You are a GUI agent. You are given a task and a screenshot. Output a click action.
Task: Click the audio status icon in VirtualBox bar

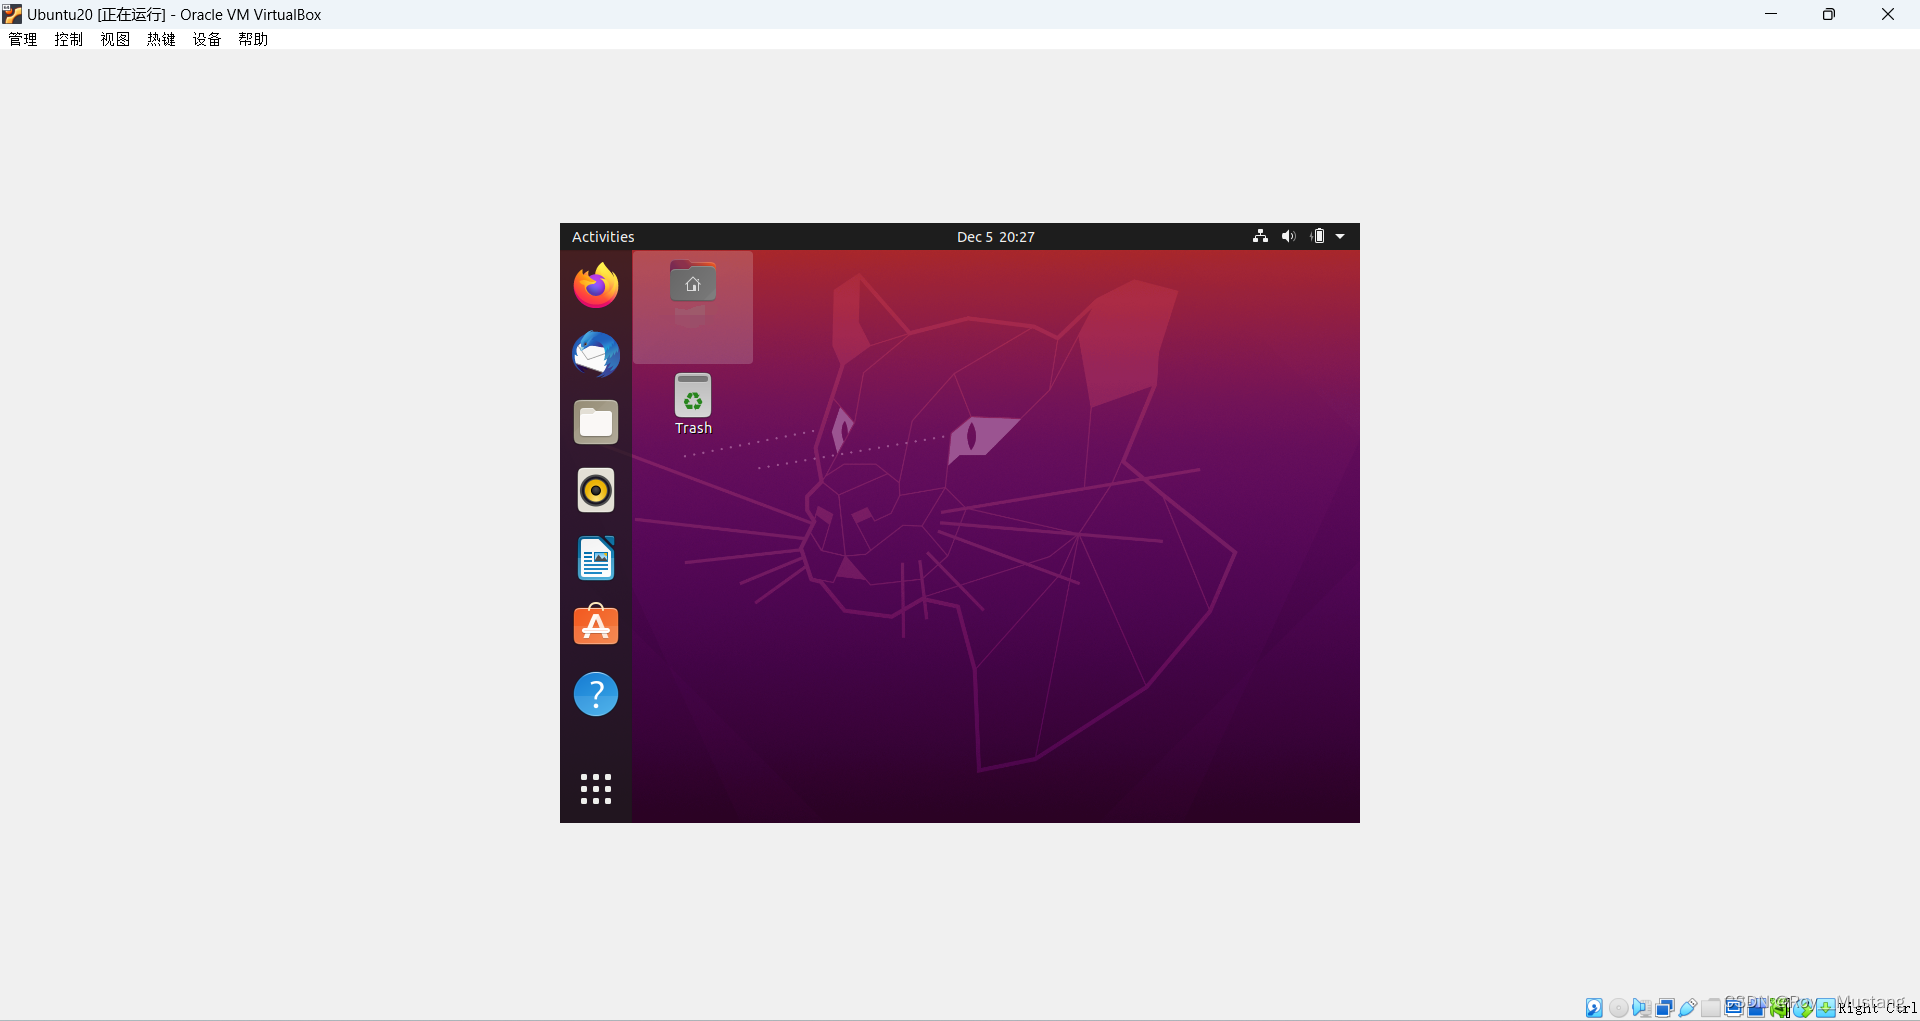[1641, 1008]
